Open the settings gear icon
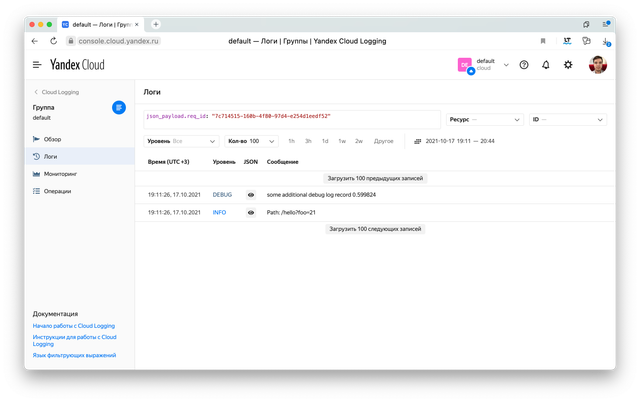This screenshot has height=402, width=640. coord(568,65)
